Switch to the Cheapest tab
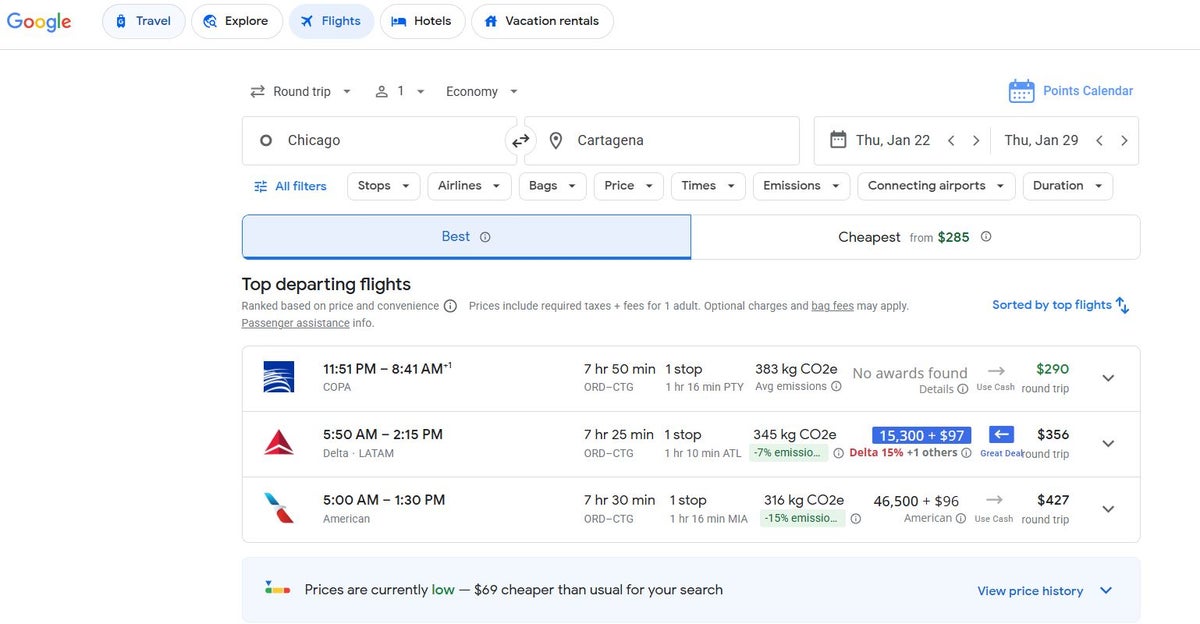1200x624 pixels. tap(914, 237)
